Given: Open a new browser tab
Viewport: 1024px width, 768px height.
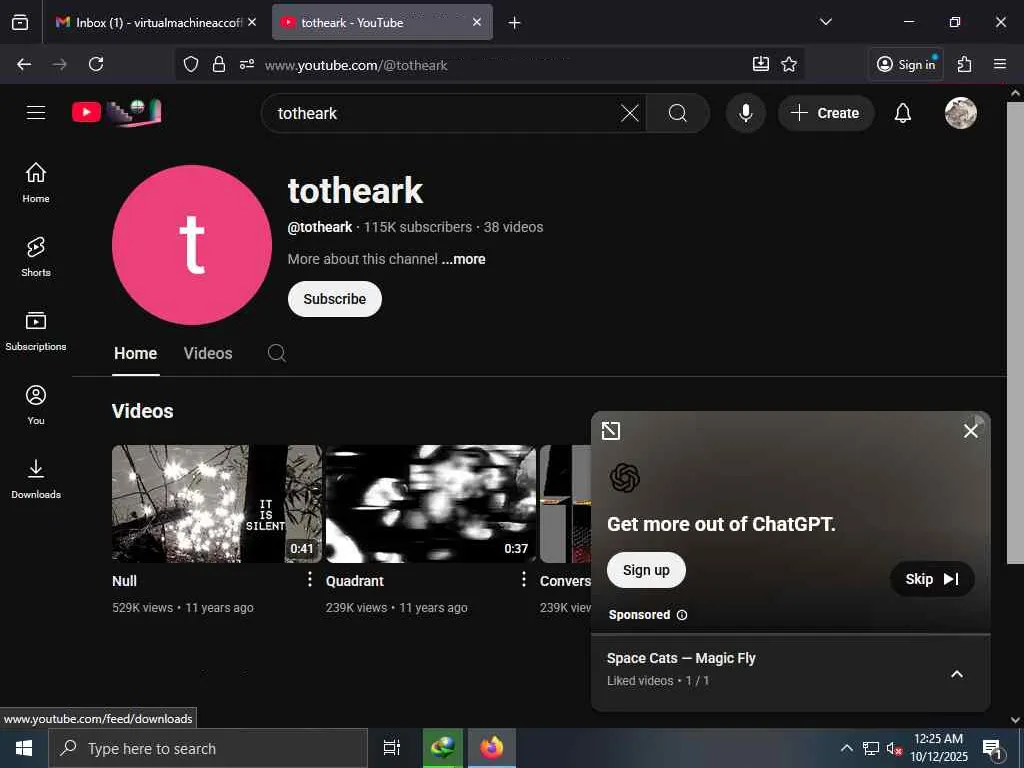Looking at the screenshot, I should point(514,22).
